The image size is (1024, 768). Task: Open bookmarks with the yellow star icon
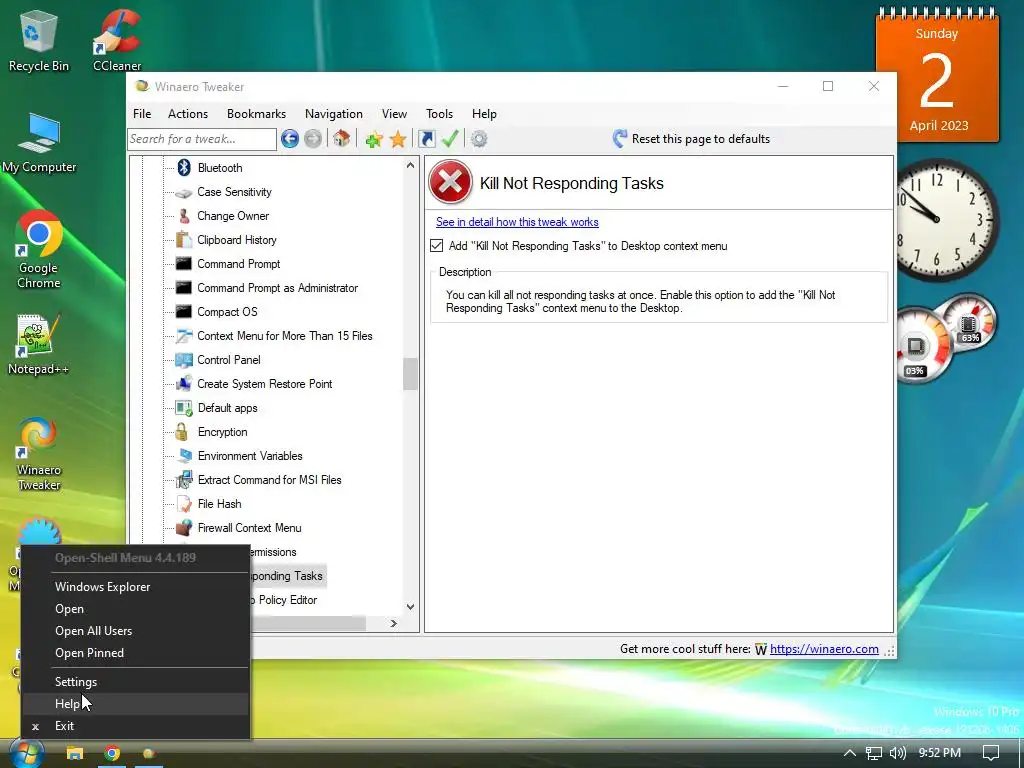[398, 139]
